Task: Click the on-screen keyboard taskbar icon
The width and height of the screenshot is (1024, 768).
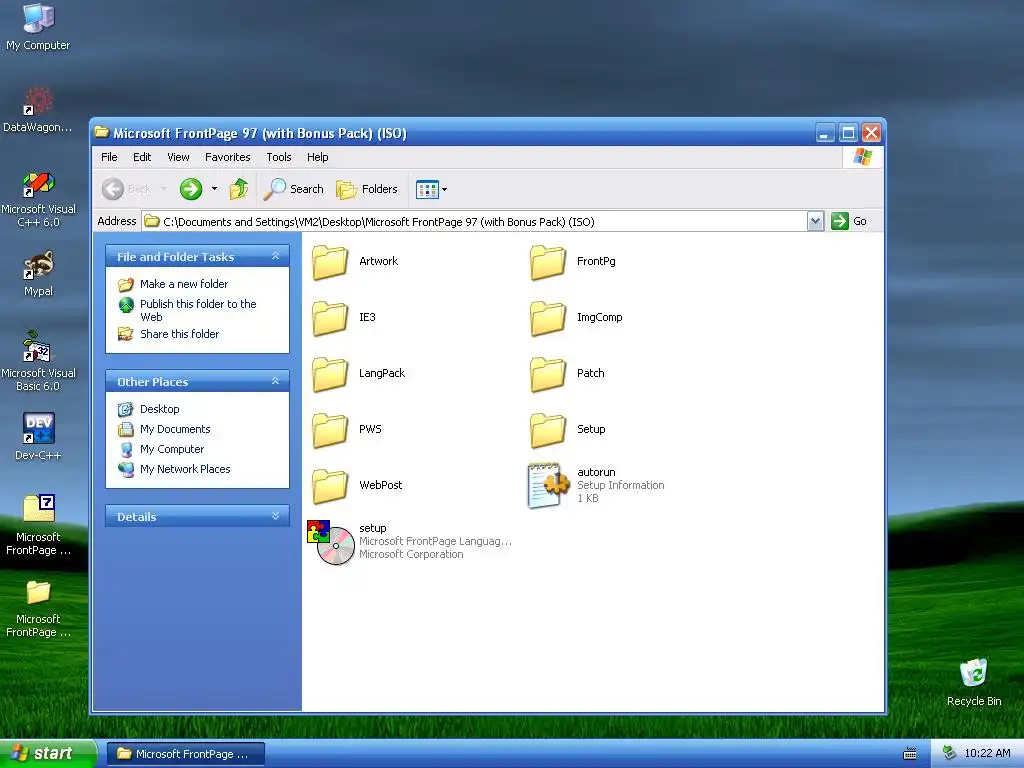Action: tap(910, 754)
